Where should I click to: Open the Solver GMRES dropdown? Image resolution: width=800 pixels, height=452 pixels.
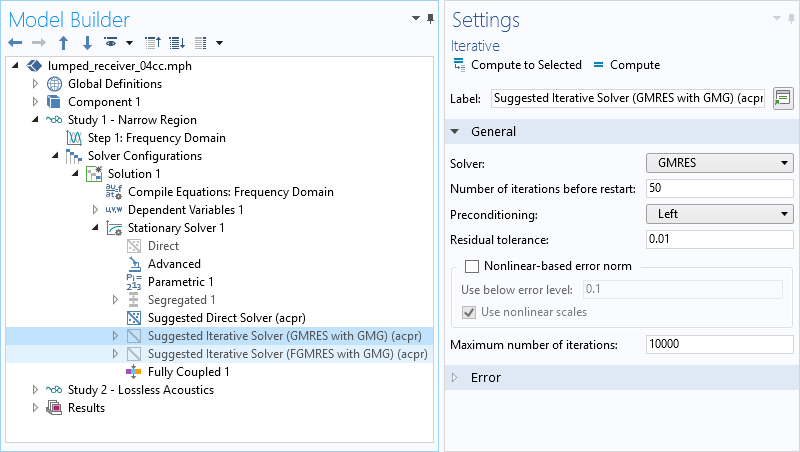point(720,163)
